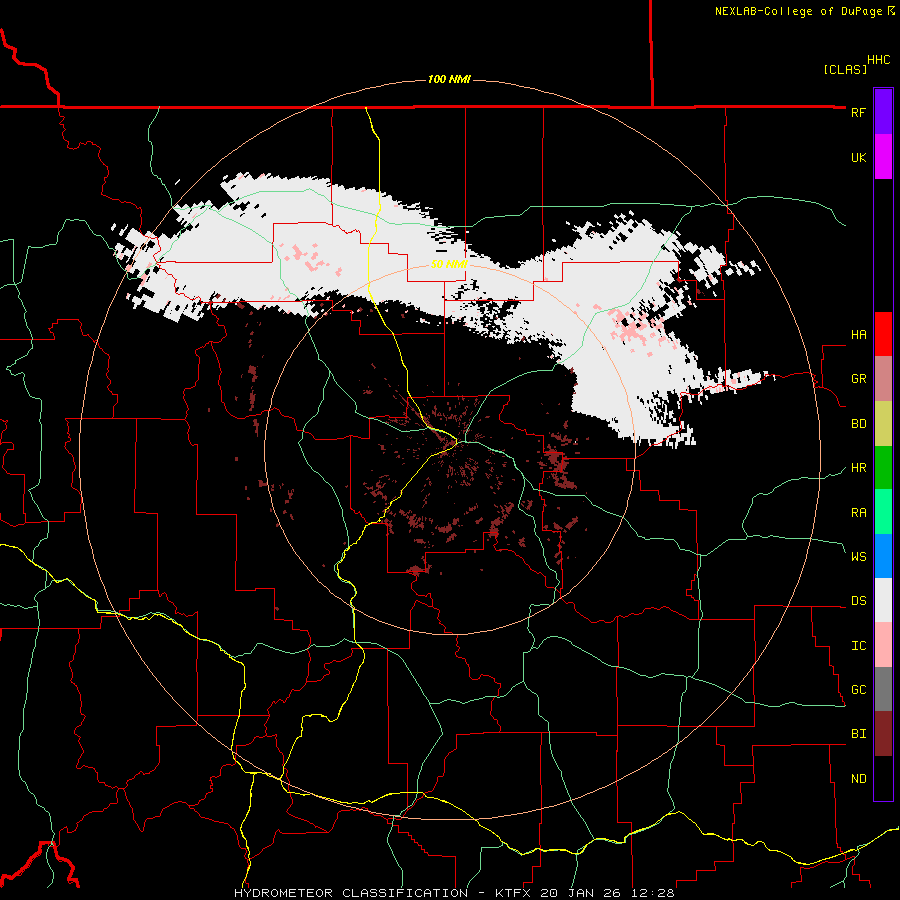Image resolution: width=900 pixels, height=900 pixels.
Task: Click the "GR" legend label
Action: (858, 379)
